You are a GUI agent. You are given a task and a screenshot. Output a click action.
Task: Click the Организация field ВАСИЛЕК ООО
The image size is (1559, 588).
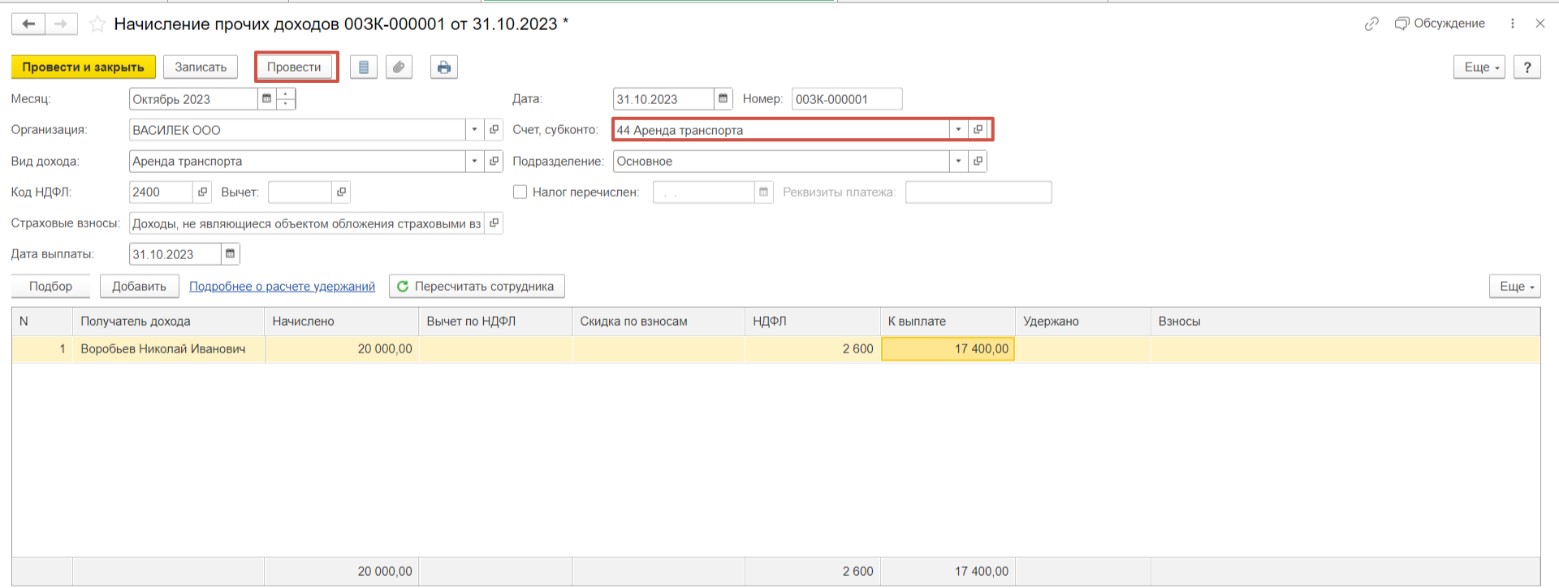(298, 130)
